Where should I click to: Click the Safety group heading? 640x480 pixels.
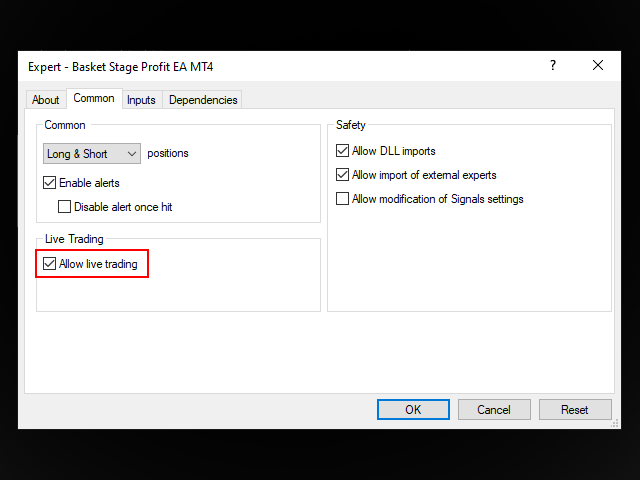tap(351, 125)
